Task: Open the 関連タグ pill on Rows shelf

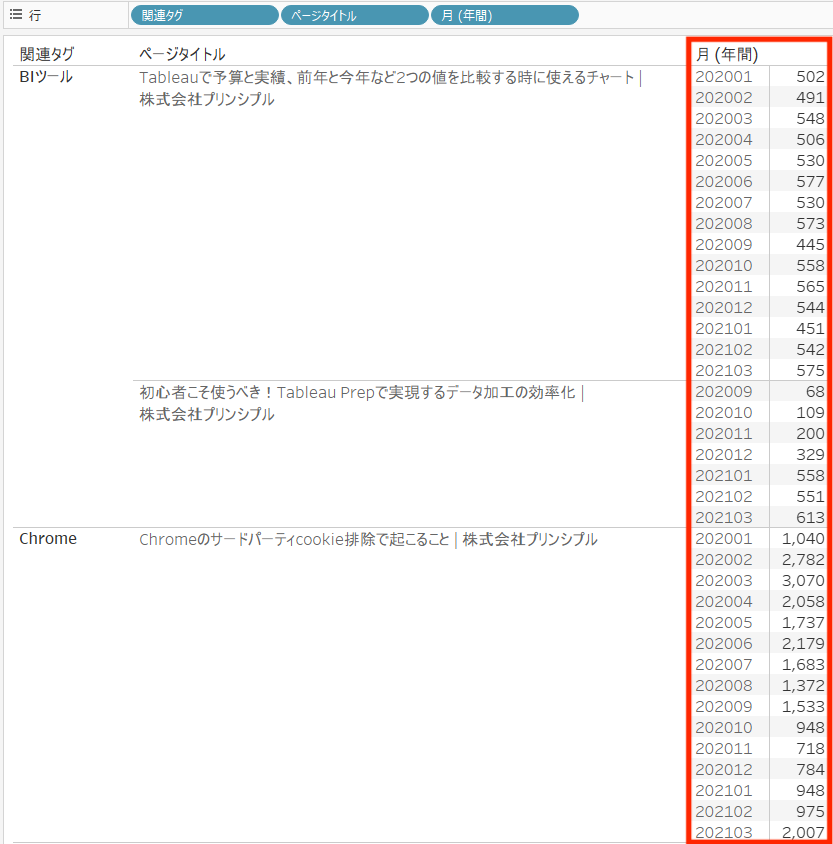Action: 204,15
